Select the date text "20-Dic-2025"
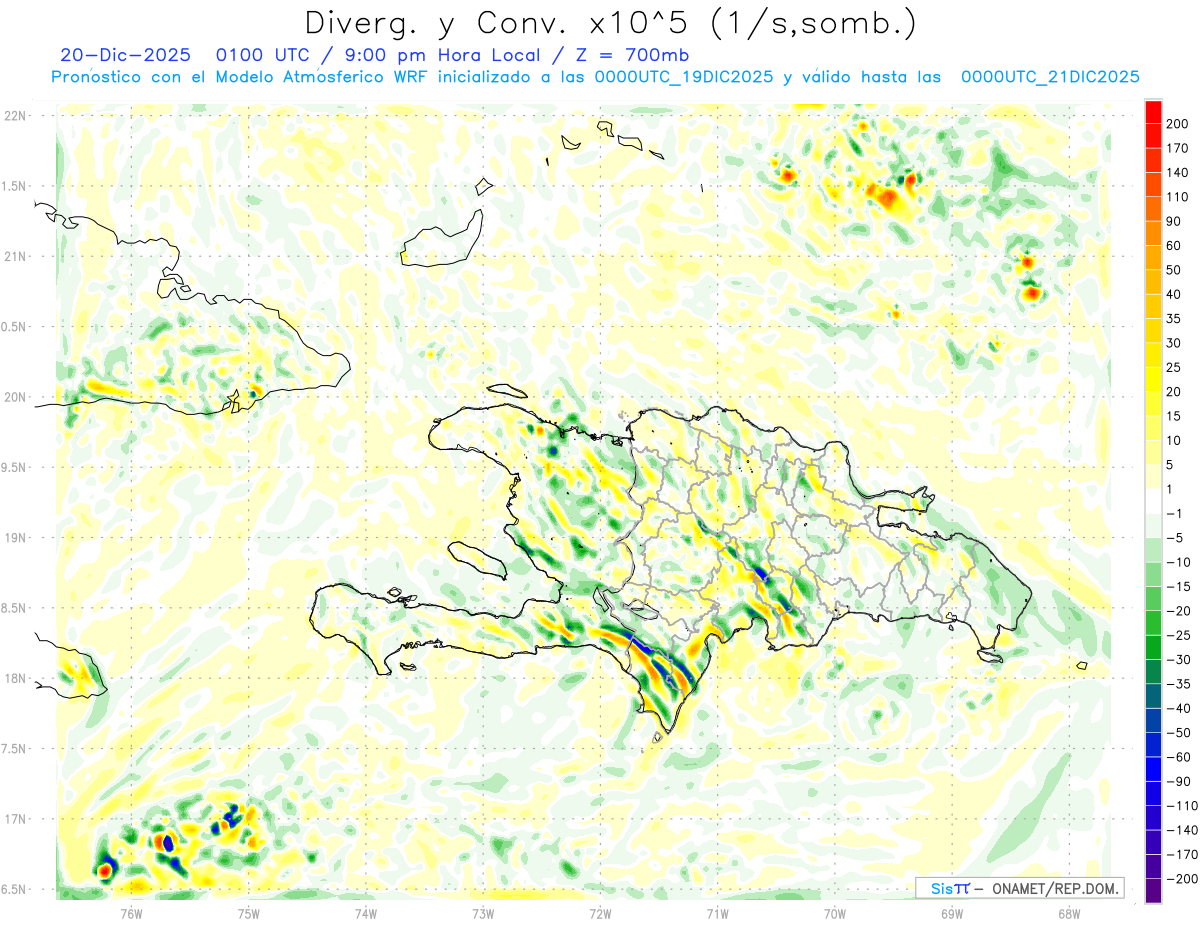 [125, 55]
